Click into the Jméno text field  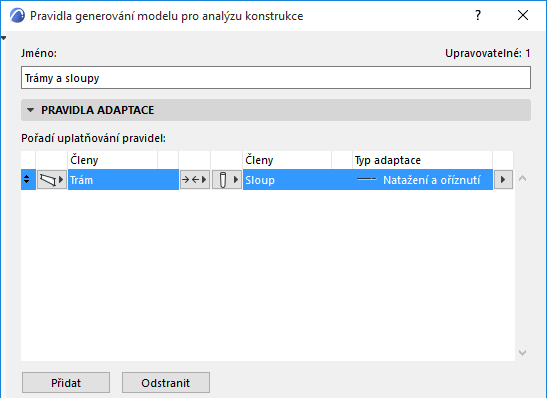[276, 78]
